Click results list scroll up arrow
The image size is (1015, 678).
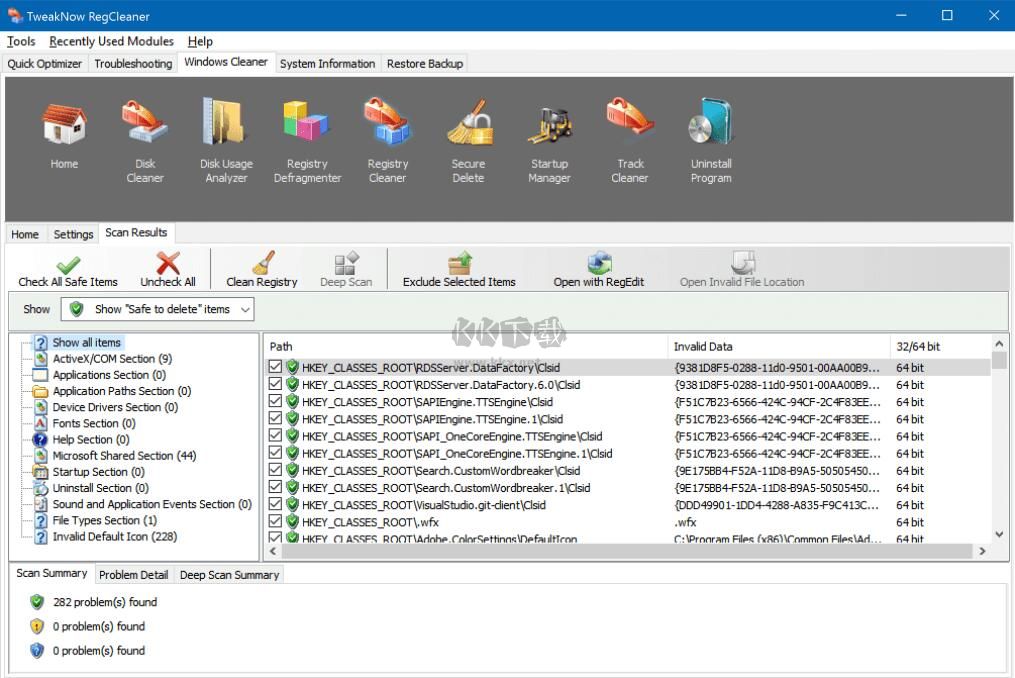tap(999, 344)
